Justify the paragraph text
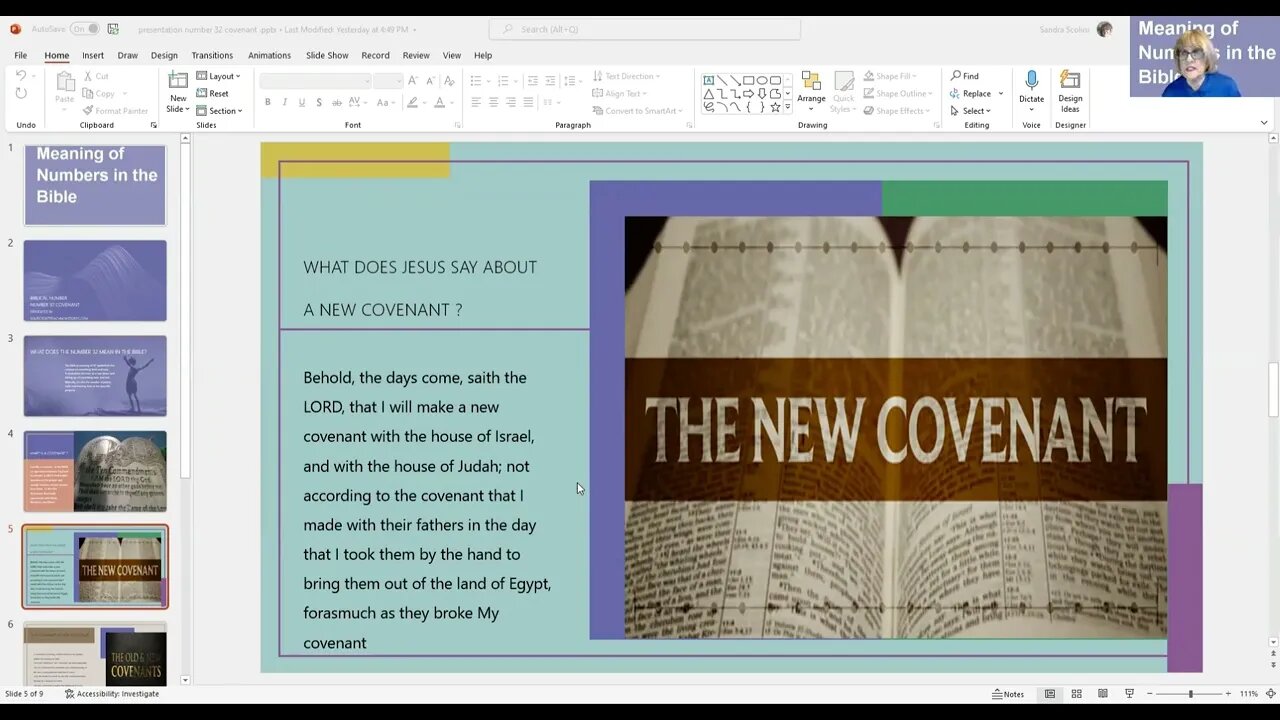The image size is (1280, 720). [x=527, y=102]
